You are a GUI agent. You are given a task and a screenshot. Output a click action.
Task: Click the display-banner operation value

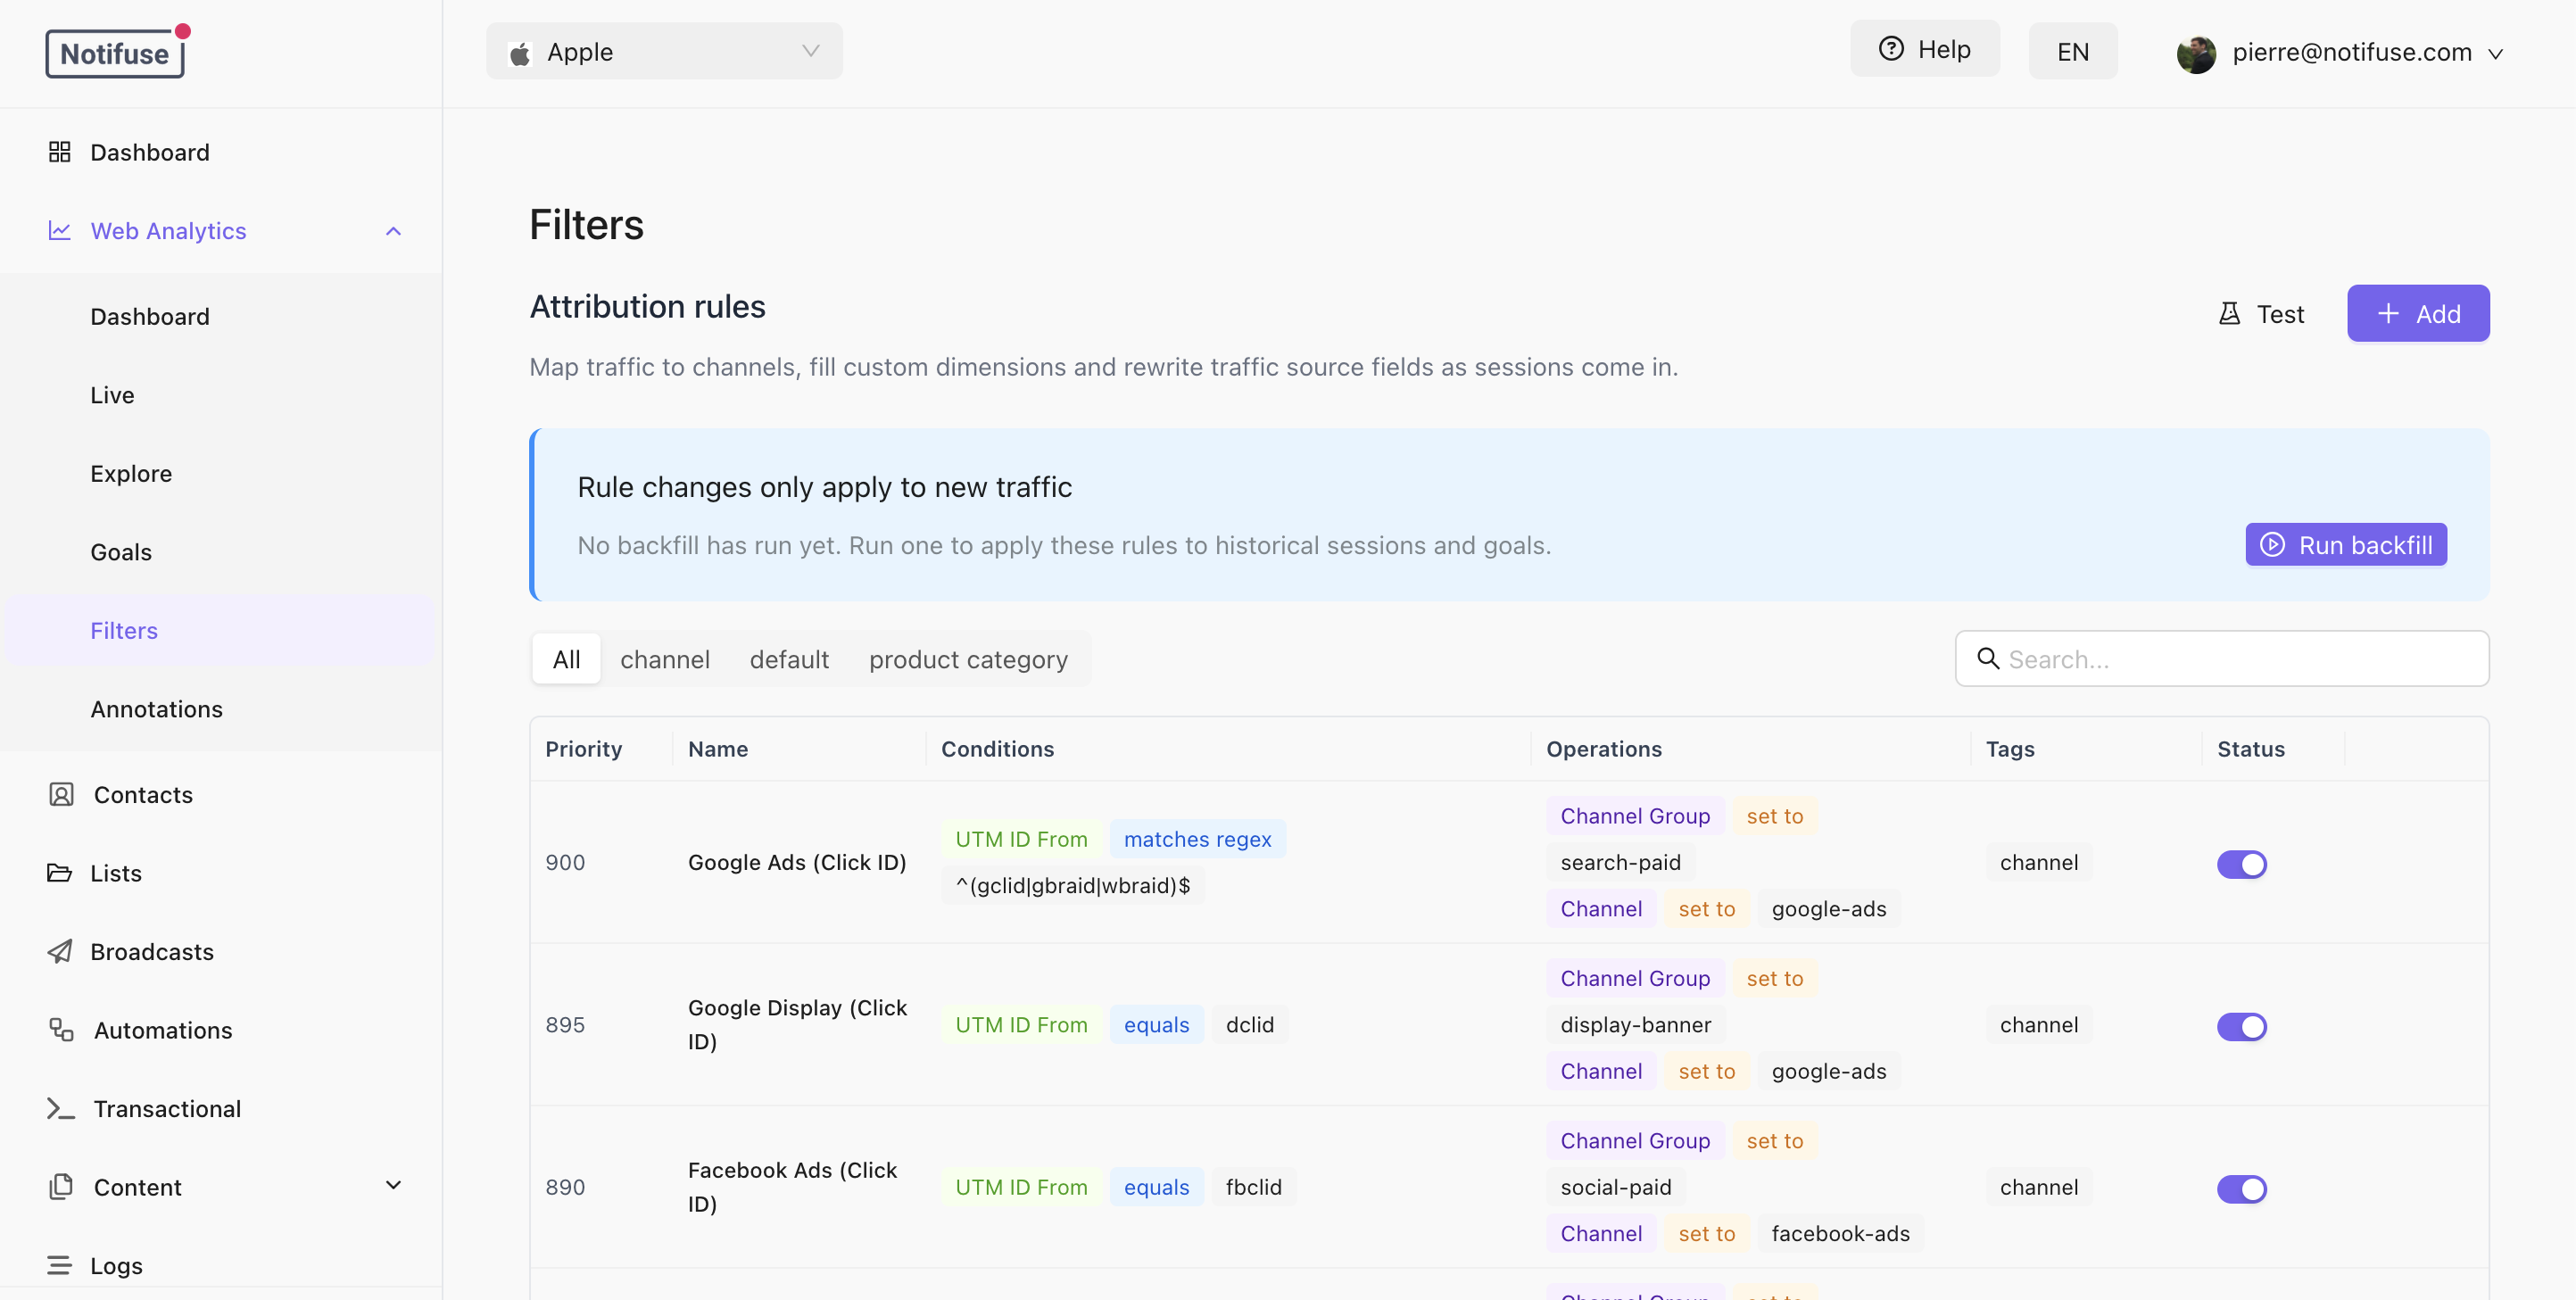1635,1025
